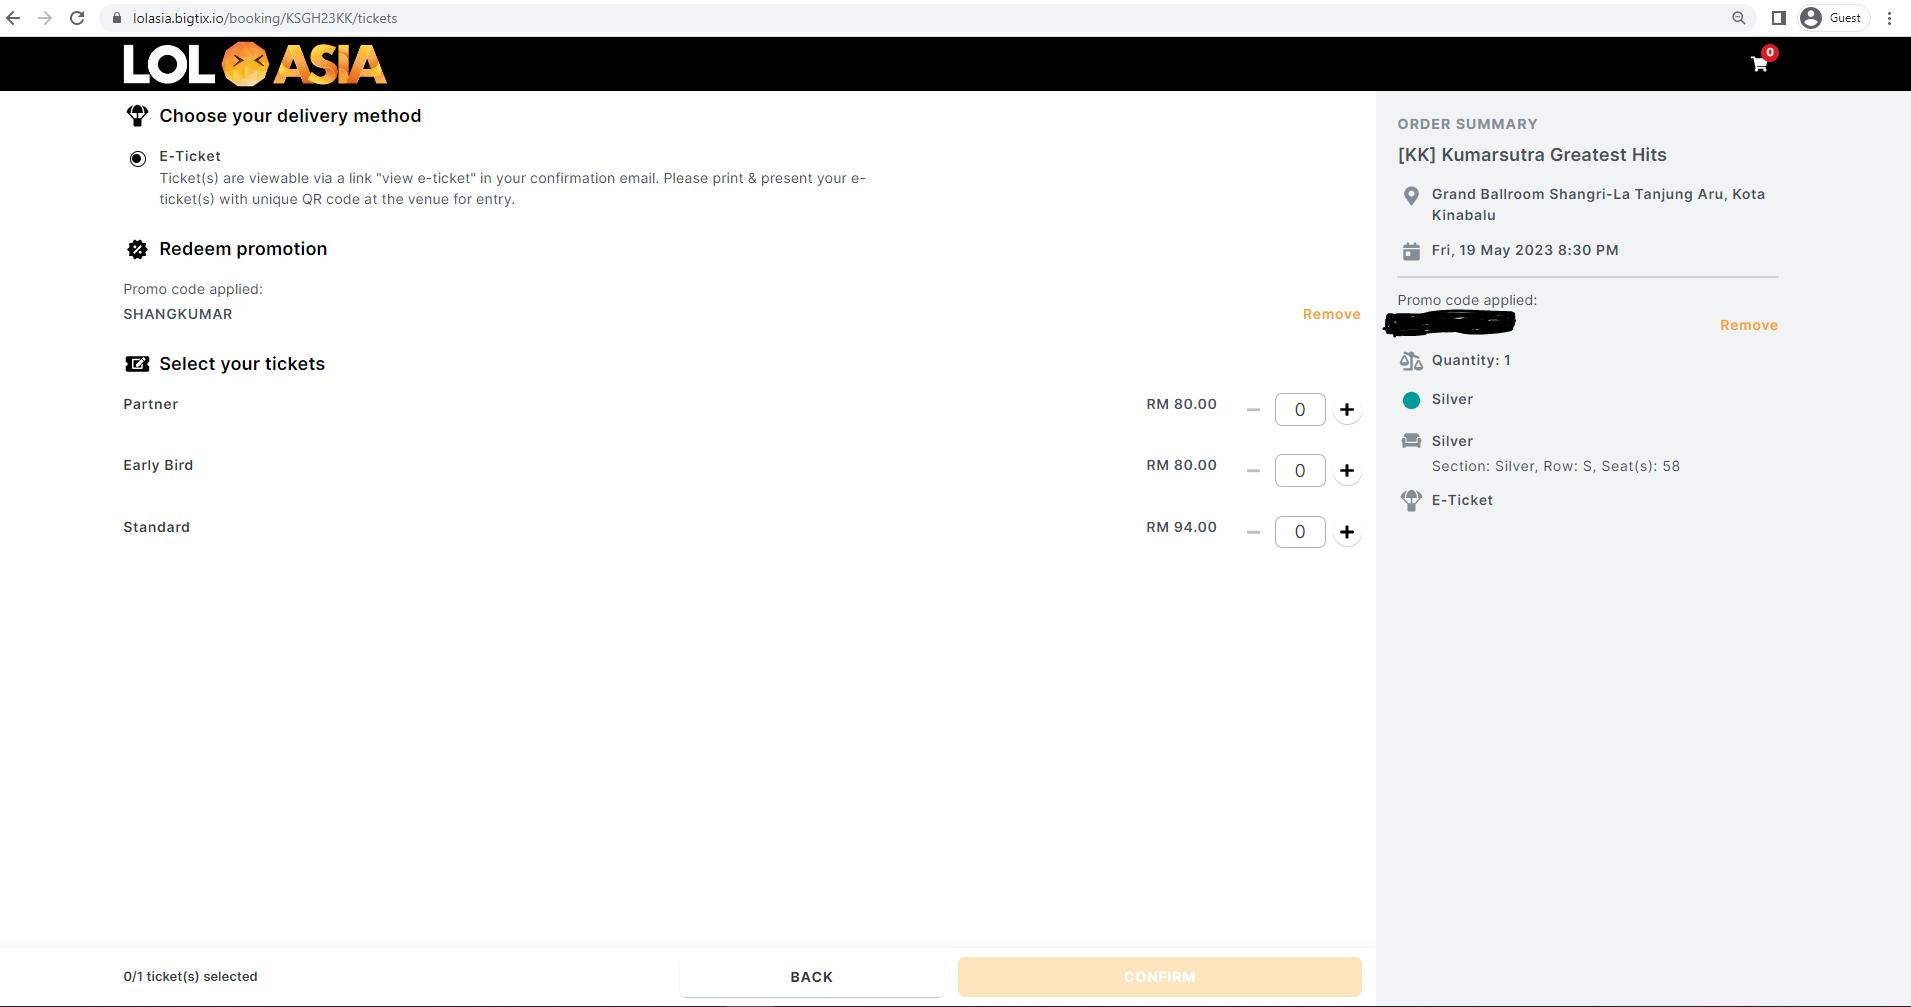Click the ORDER SUMMARY heading
The width and height of the screenshot is (1911, 1007).
coord(1467,124)
